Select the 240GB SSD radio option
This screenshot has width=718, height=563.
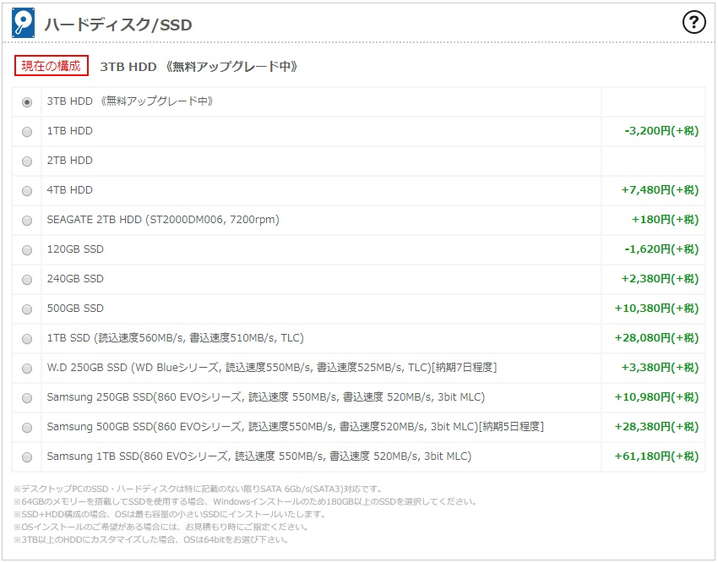[27, 280]
